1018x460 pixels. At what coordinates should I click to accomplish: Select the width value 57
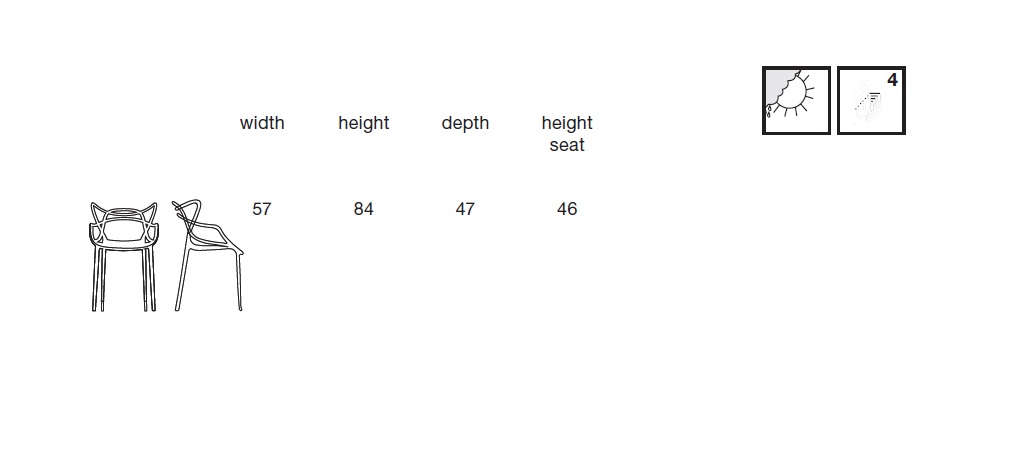pyautogui.click(x=262, y=209)
